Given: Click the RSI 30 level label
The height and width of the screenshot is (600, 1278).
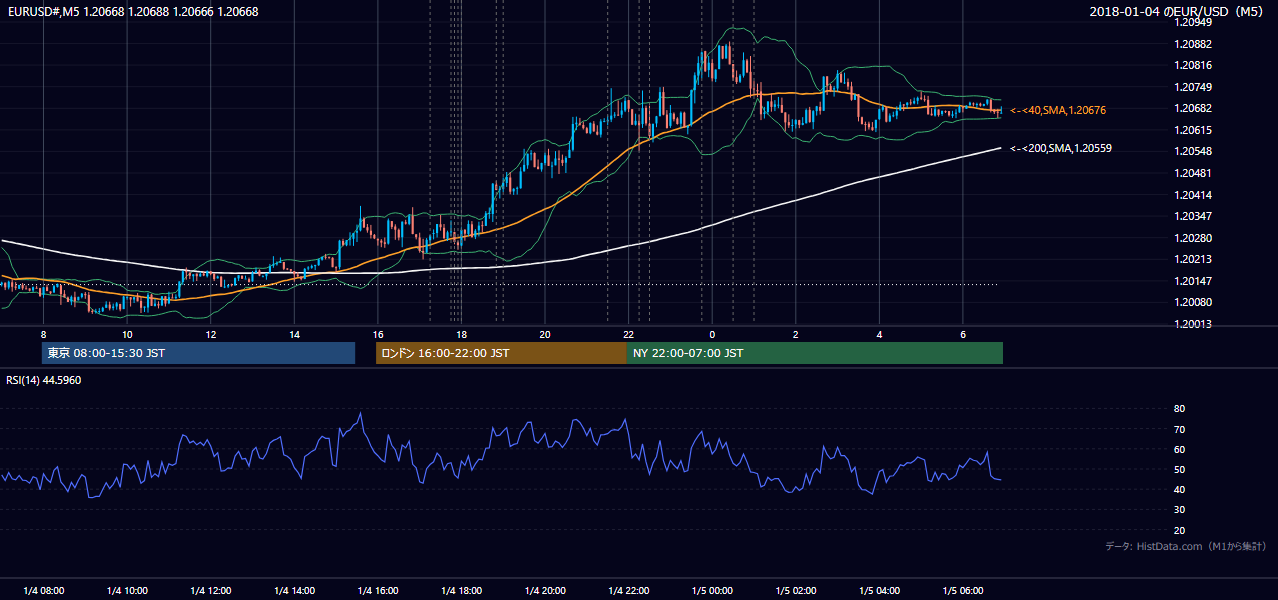Looking at the screenshot, I should 1179,510.
